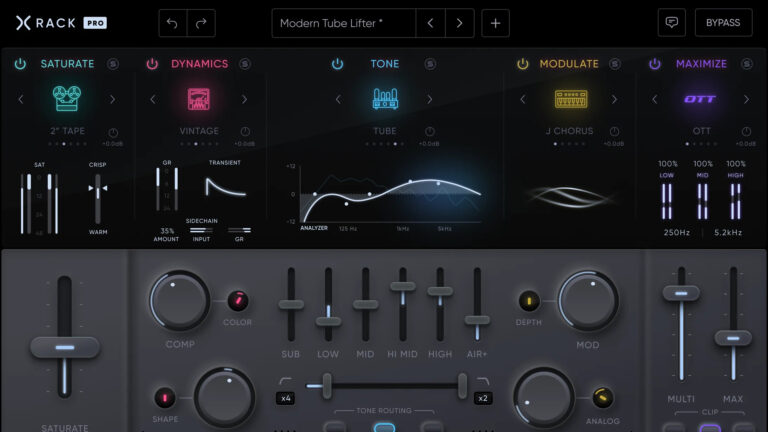The image size is (768, 432).
Task: Click the COMP knob
Action: [180, 301]
